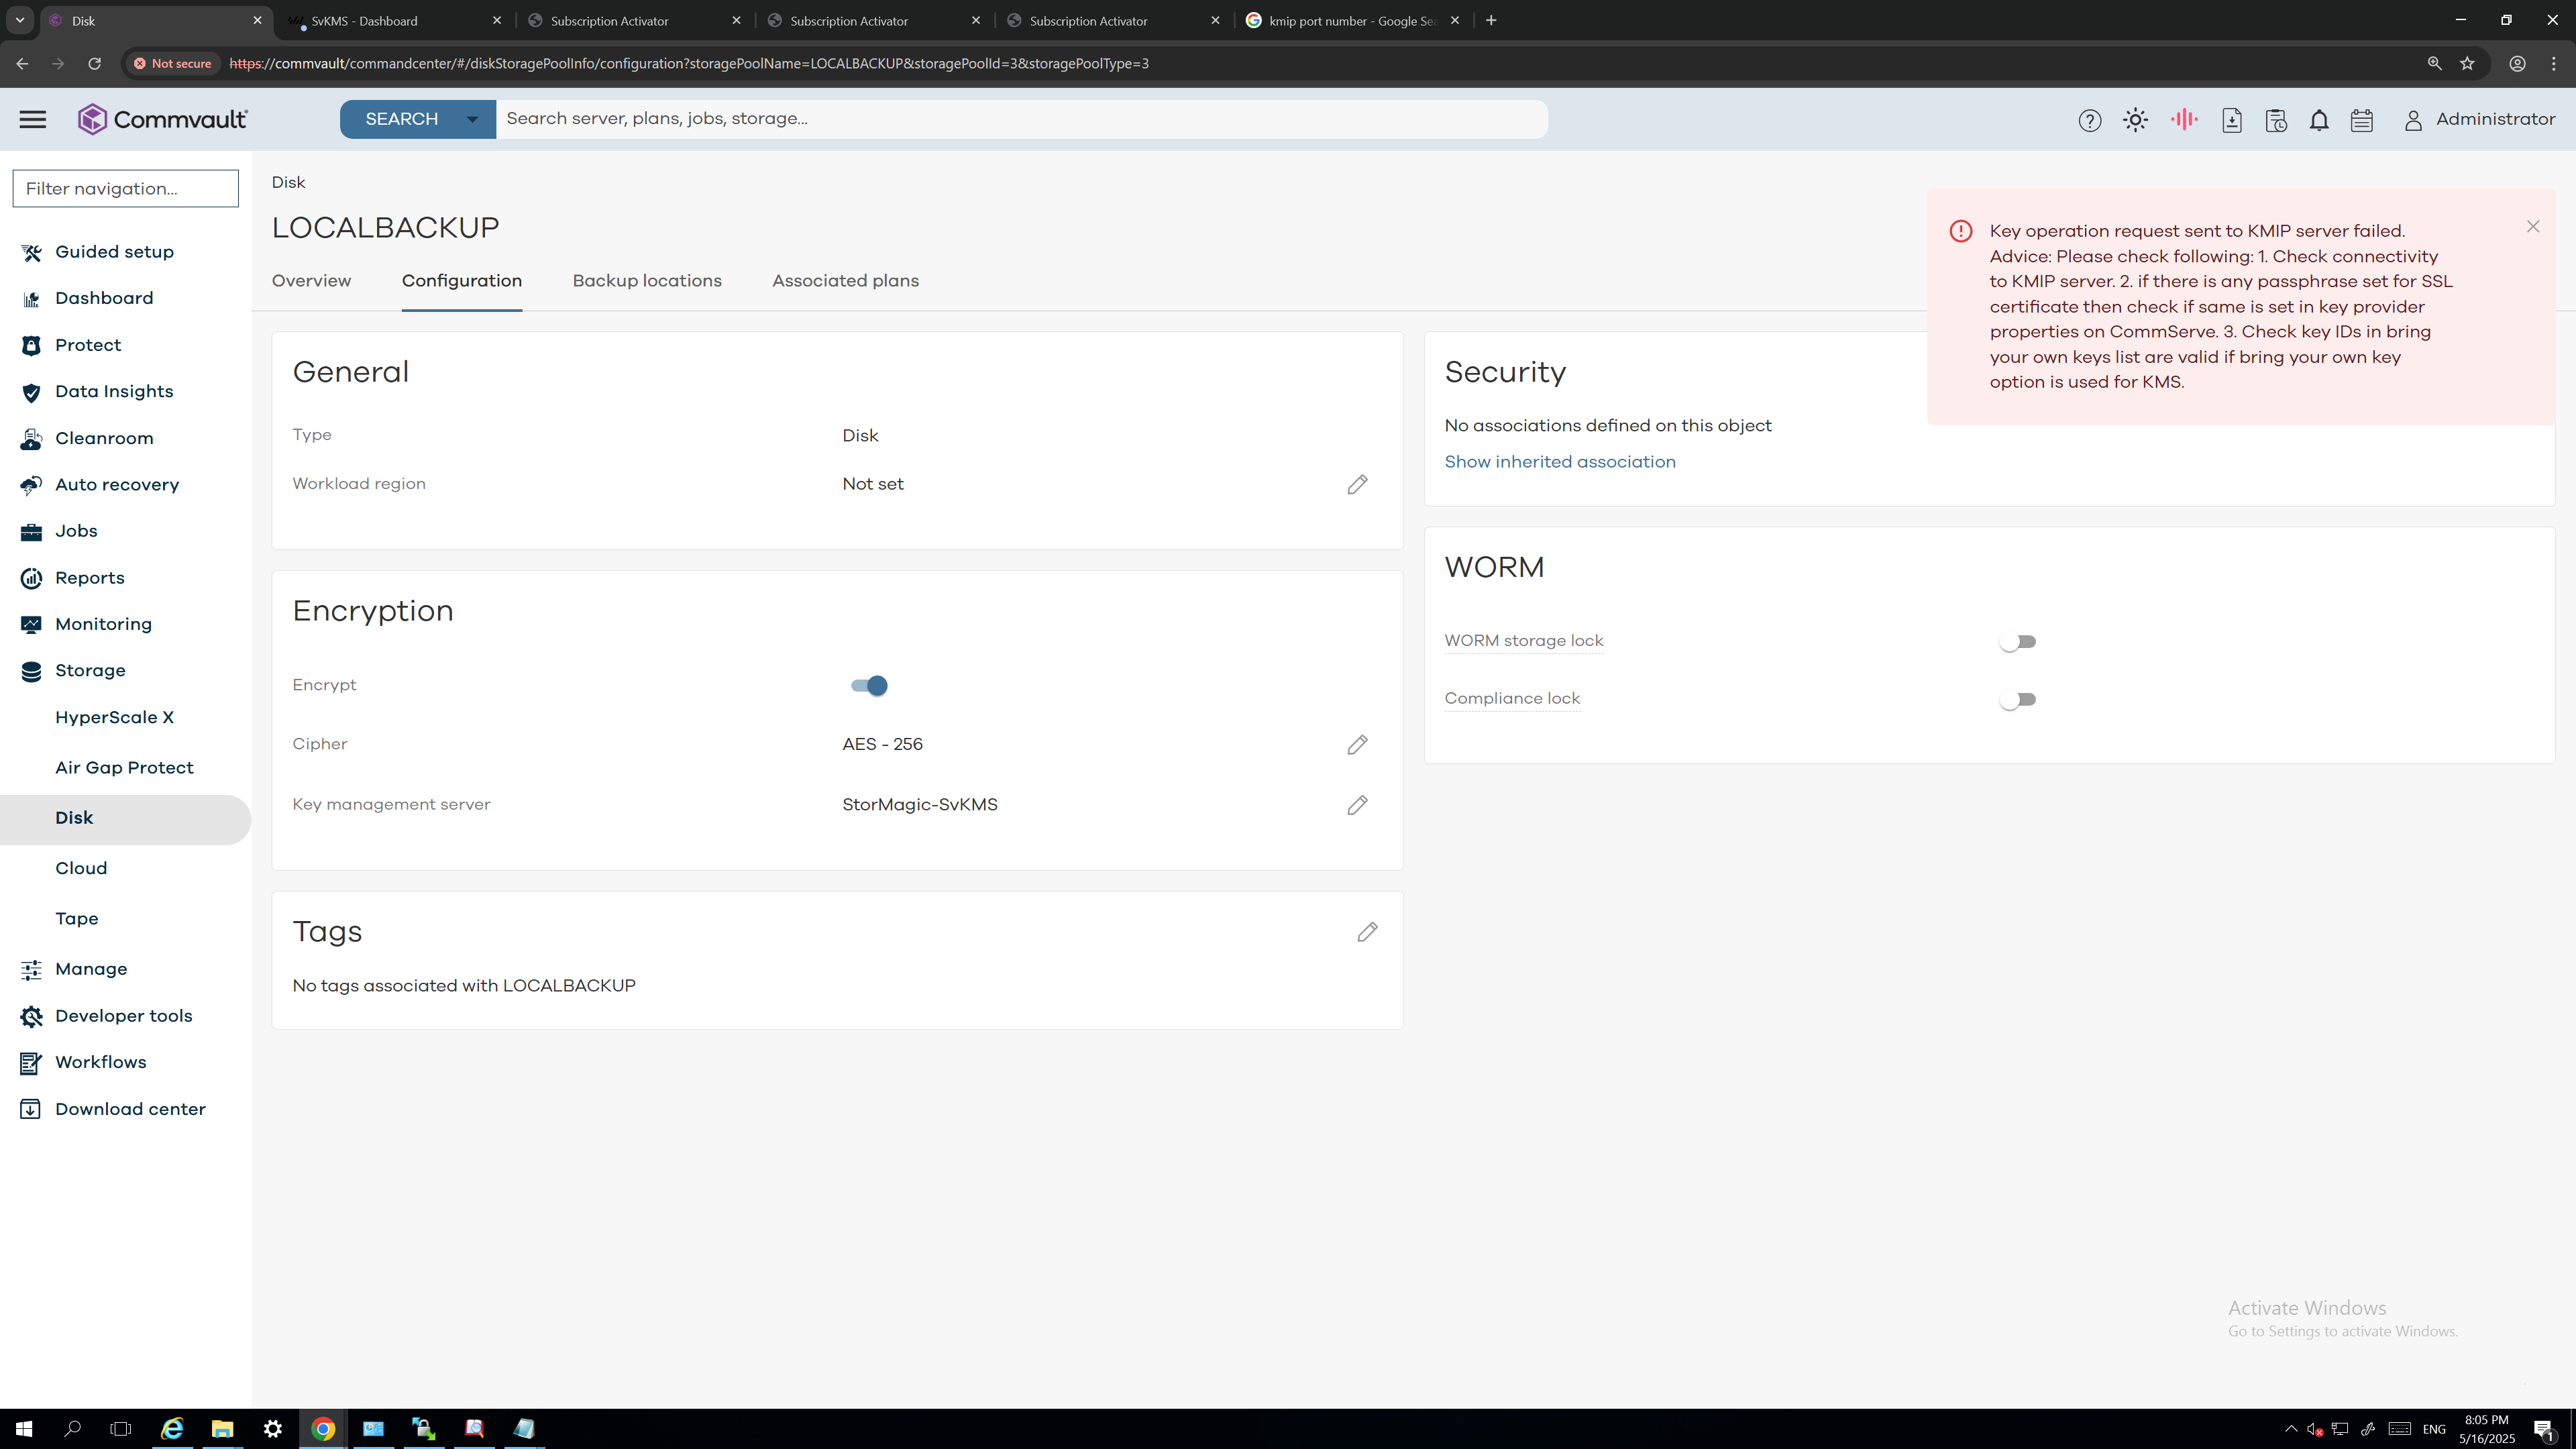Edit Tags with the pencil icon
The height and width of the screenshot is (1449, 2576).
[x=1367, y=932]
